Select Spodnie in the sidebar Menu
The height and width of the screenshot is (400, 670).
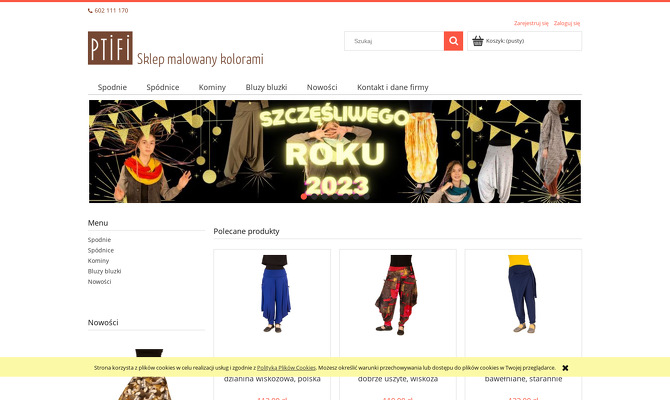click(100, 240)
